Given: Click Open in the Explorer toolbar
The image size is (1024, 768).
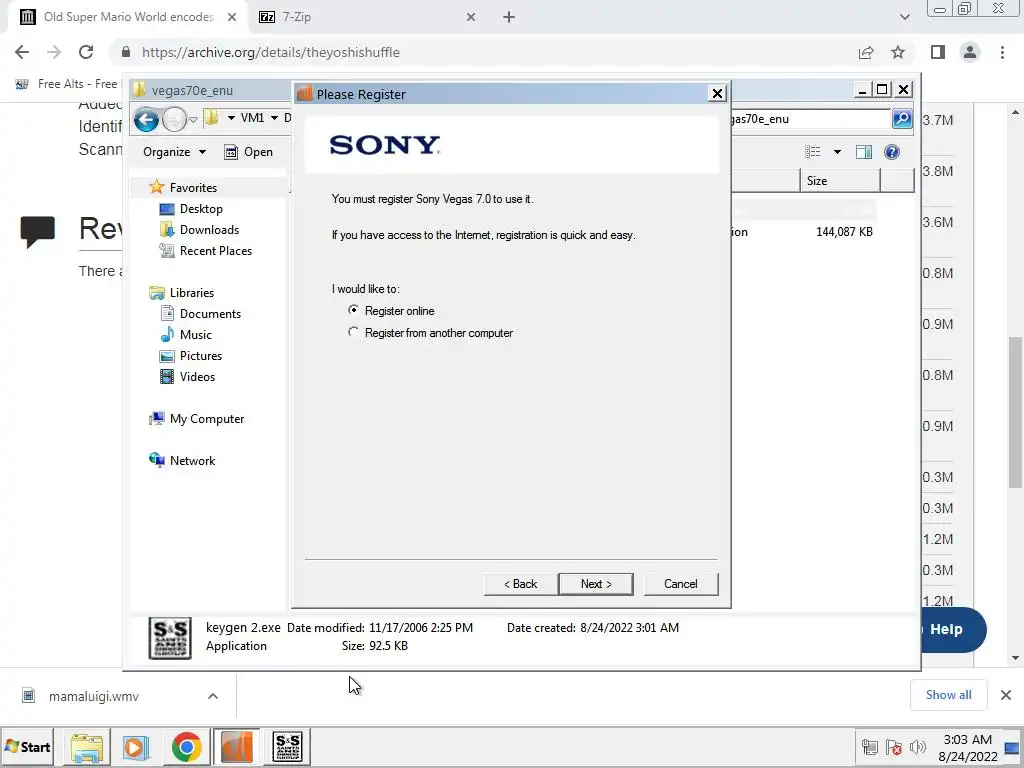Looking at the screenshot, I should [249, 152].
